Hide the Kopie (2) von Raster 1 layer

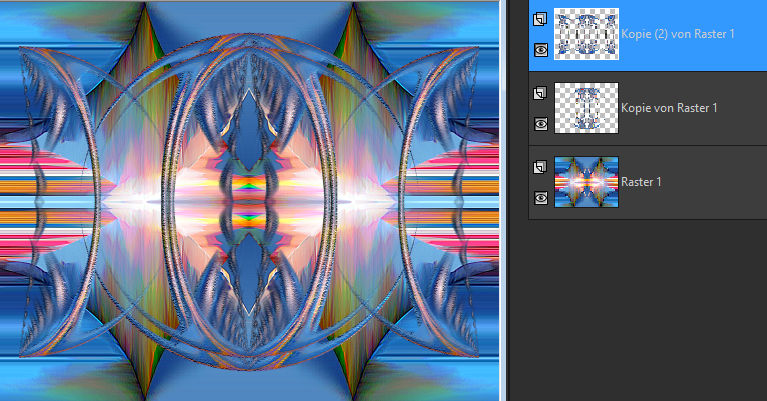point(541,49)
